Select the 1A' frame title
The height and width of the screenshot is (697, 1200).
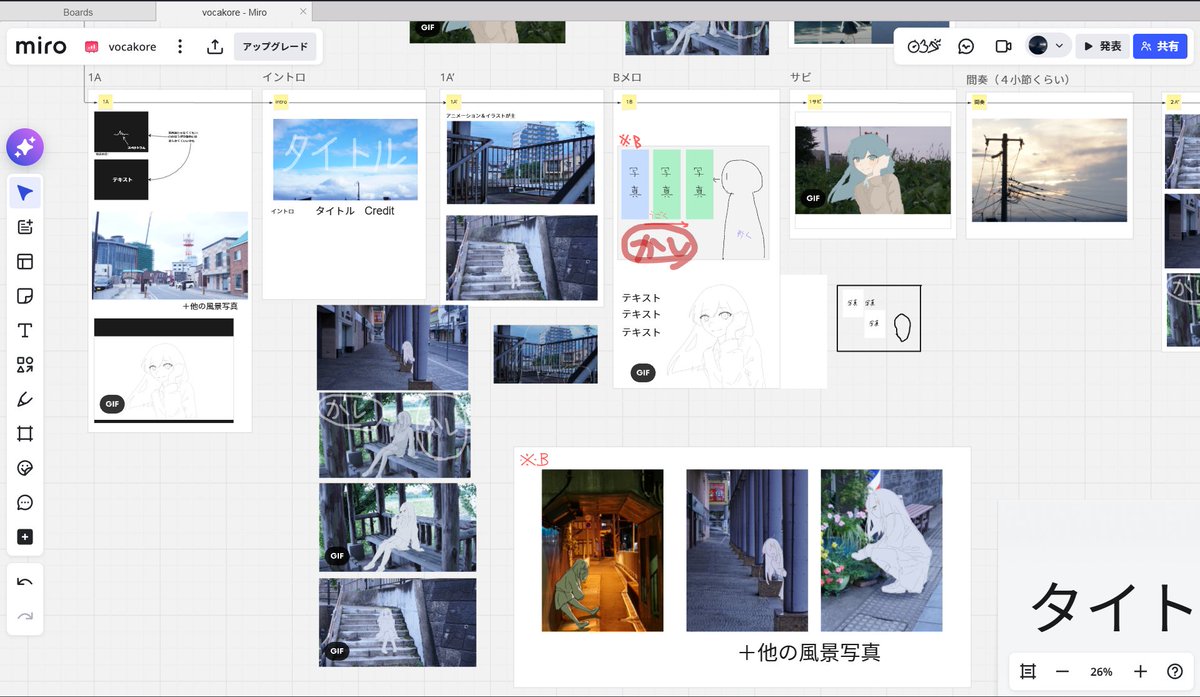click(x=449, y=77)
